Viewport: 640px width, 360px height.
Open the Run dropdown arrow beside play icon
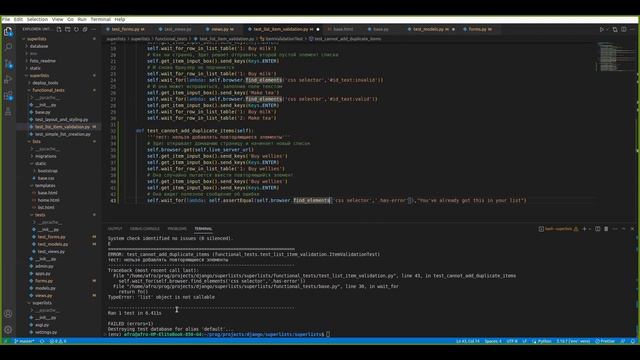(x=607, y=29)
